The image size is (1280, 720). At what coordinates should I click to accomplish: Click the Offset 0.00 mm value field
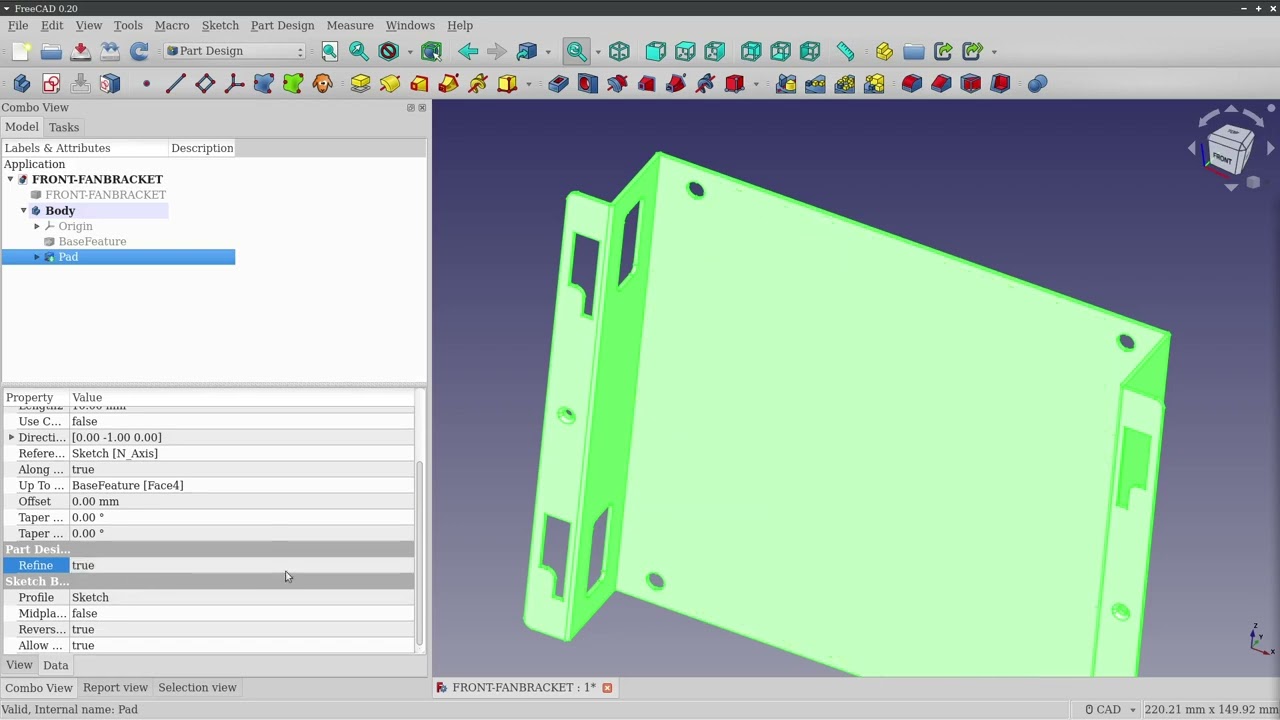[241, 501]
